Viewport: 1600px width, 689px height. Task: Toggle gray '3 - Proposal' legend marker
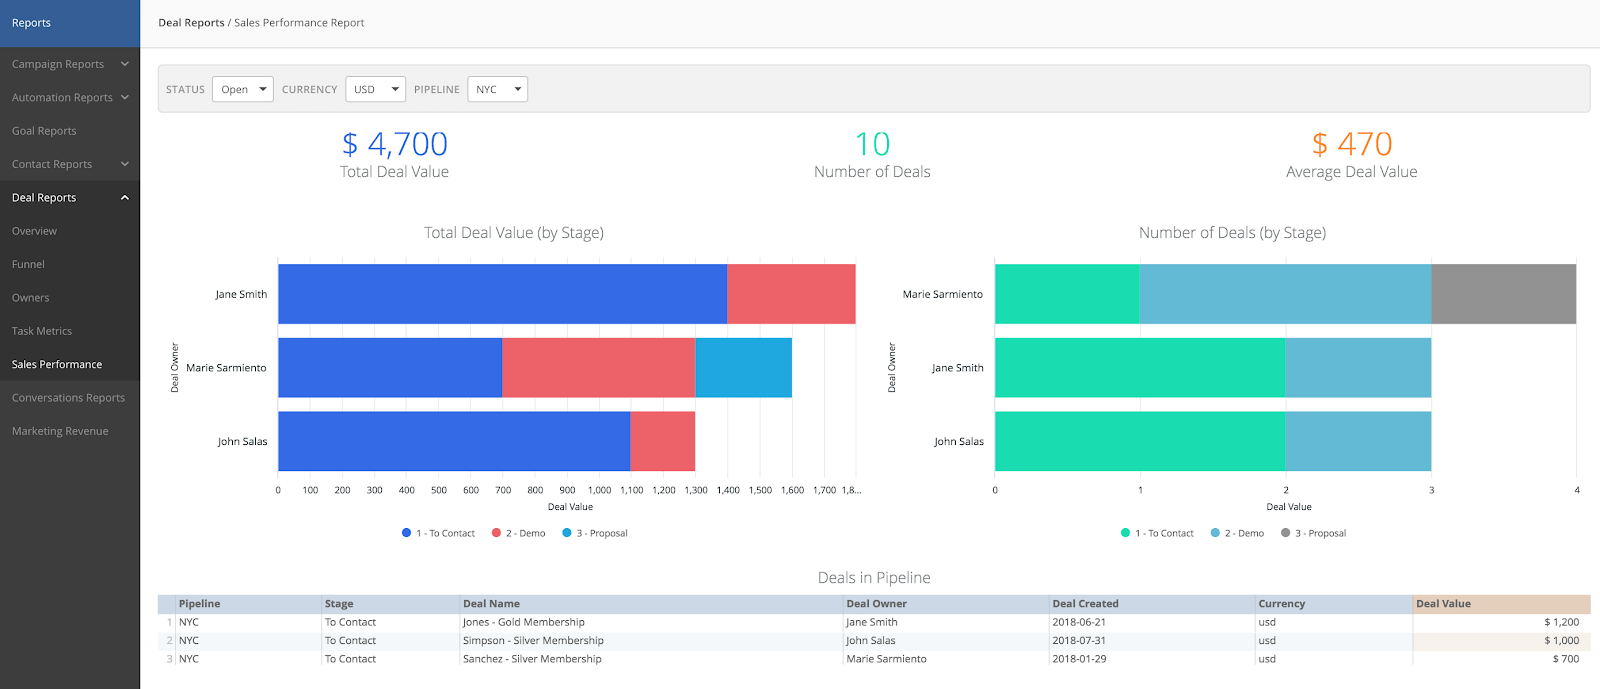1286,533
